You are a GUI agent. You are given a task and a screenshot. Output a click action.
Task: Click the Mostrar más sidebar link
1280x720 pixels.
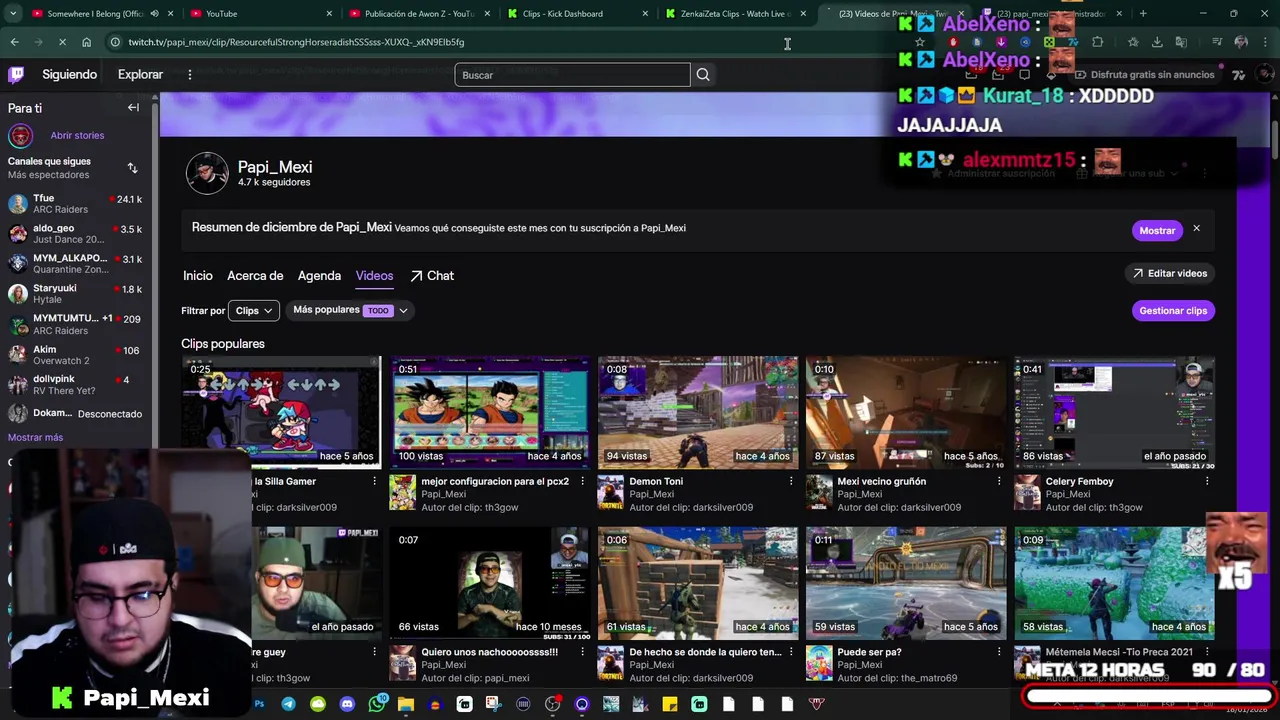[x=35, y=438]
